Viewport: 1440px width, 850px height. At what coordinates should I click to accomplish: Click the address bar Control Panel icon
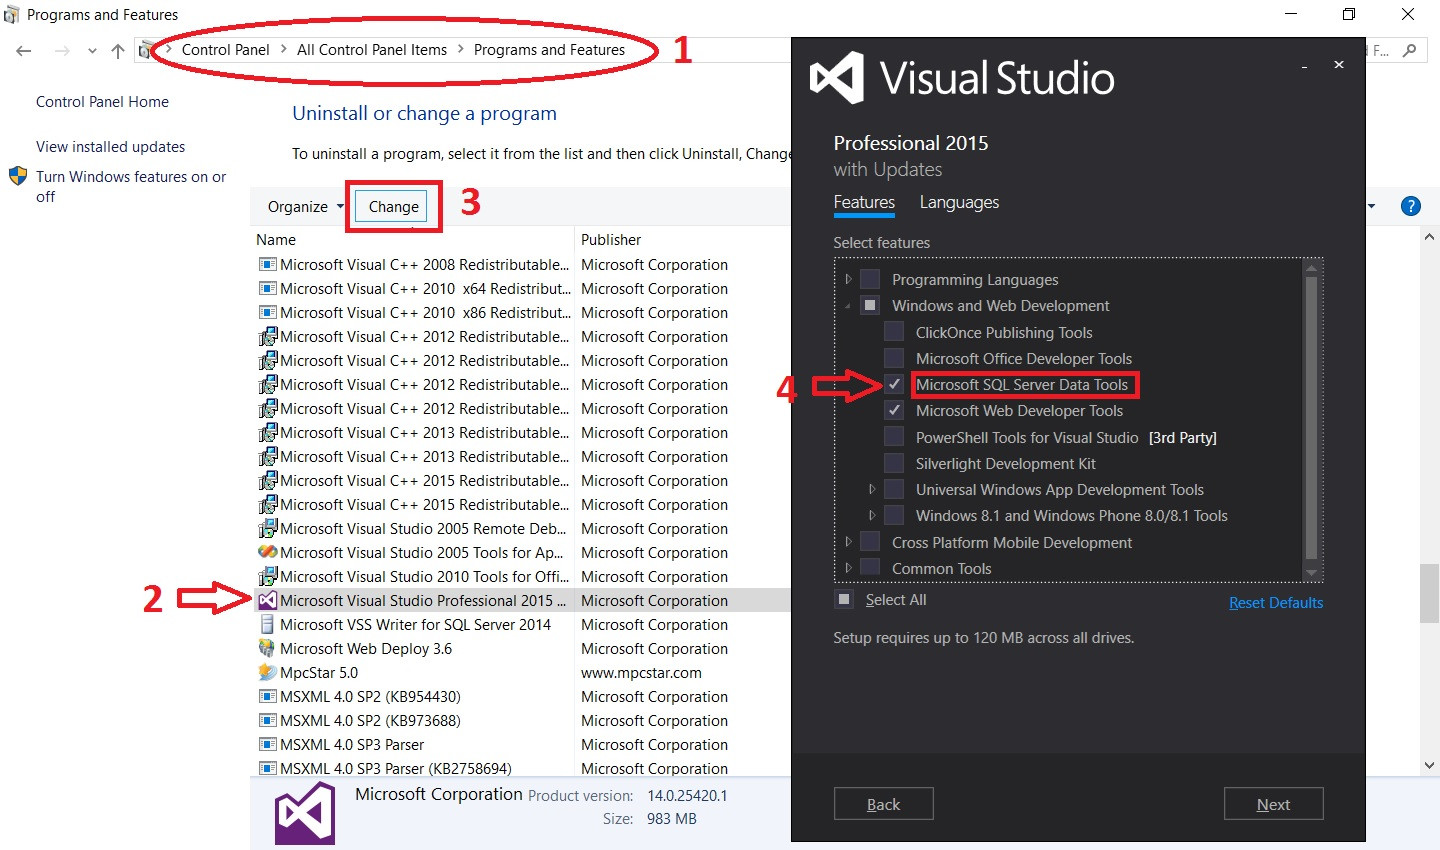146,50
